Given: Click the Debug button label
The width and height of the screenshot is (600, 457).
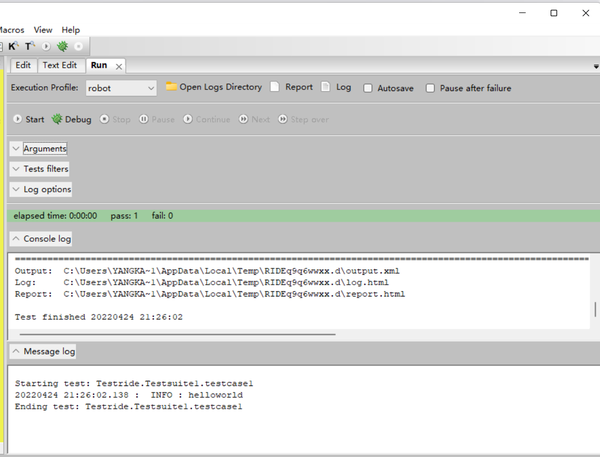Looking at the screenshot, I should click(x=78, y=119).
